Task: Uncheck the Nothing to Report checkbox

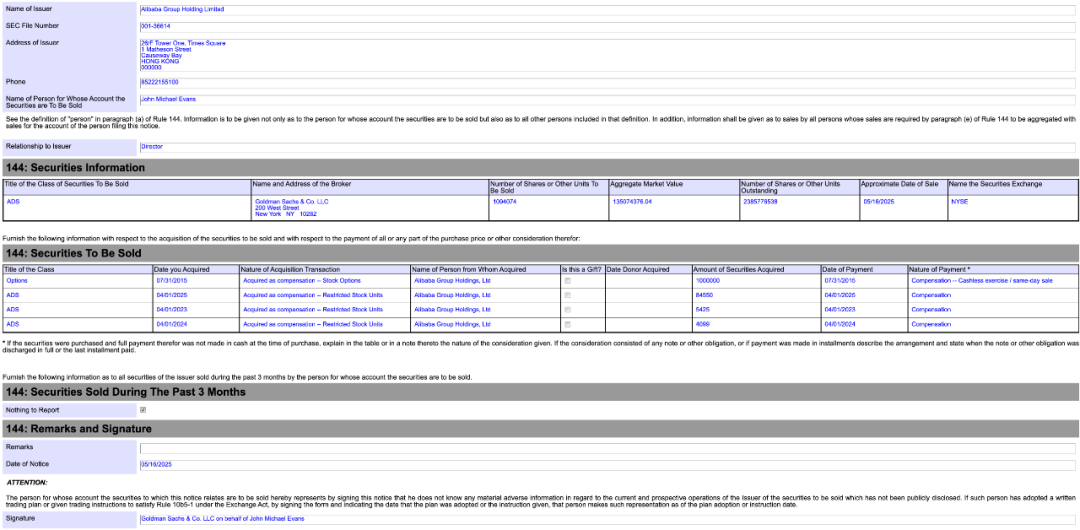Action: (143, 410)
